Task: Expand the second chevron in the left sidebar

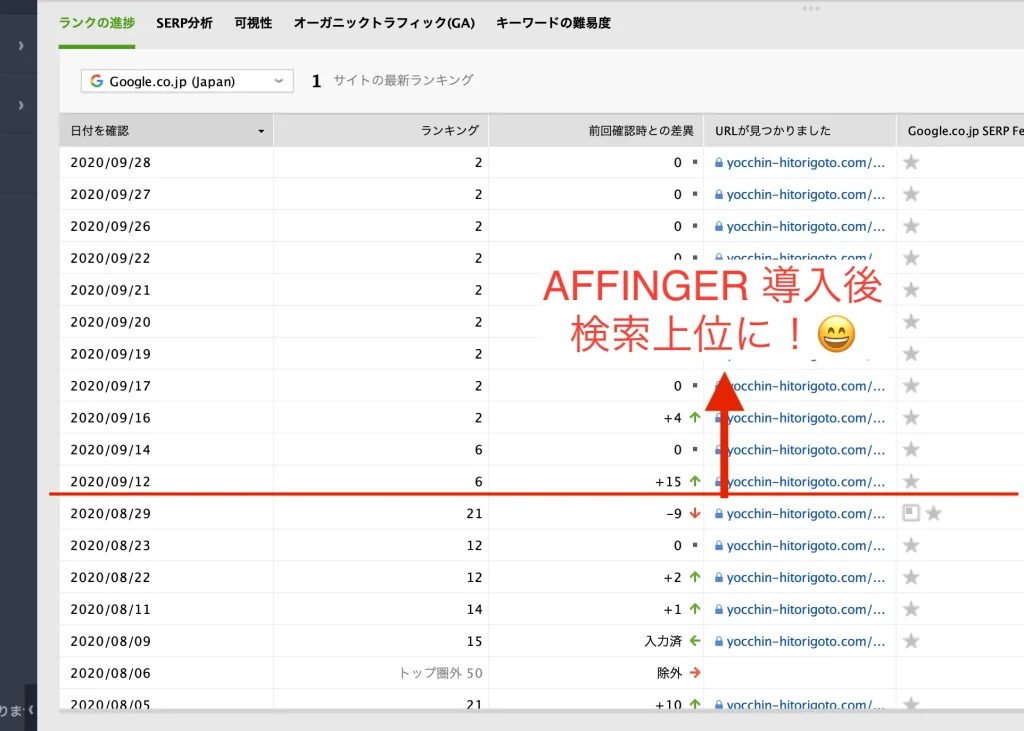Action: tap(21, 105)
